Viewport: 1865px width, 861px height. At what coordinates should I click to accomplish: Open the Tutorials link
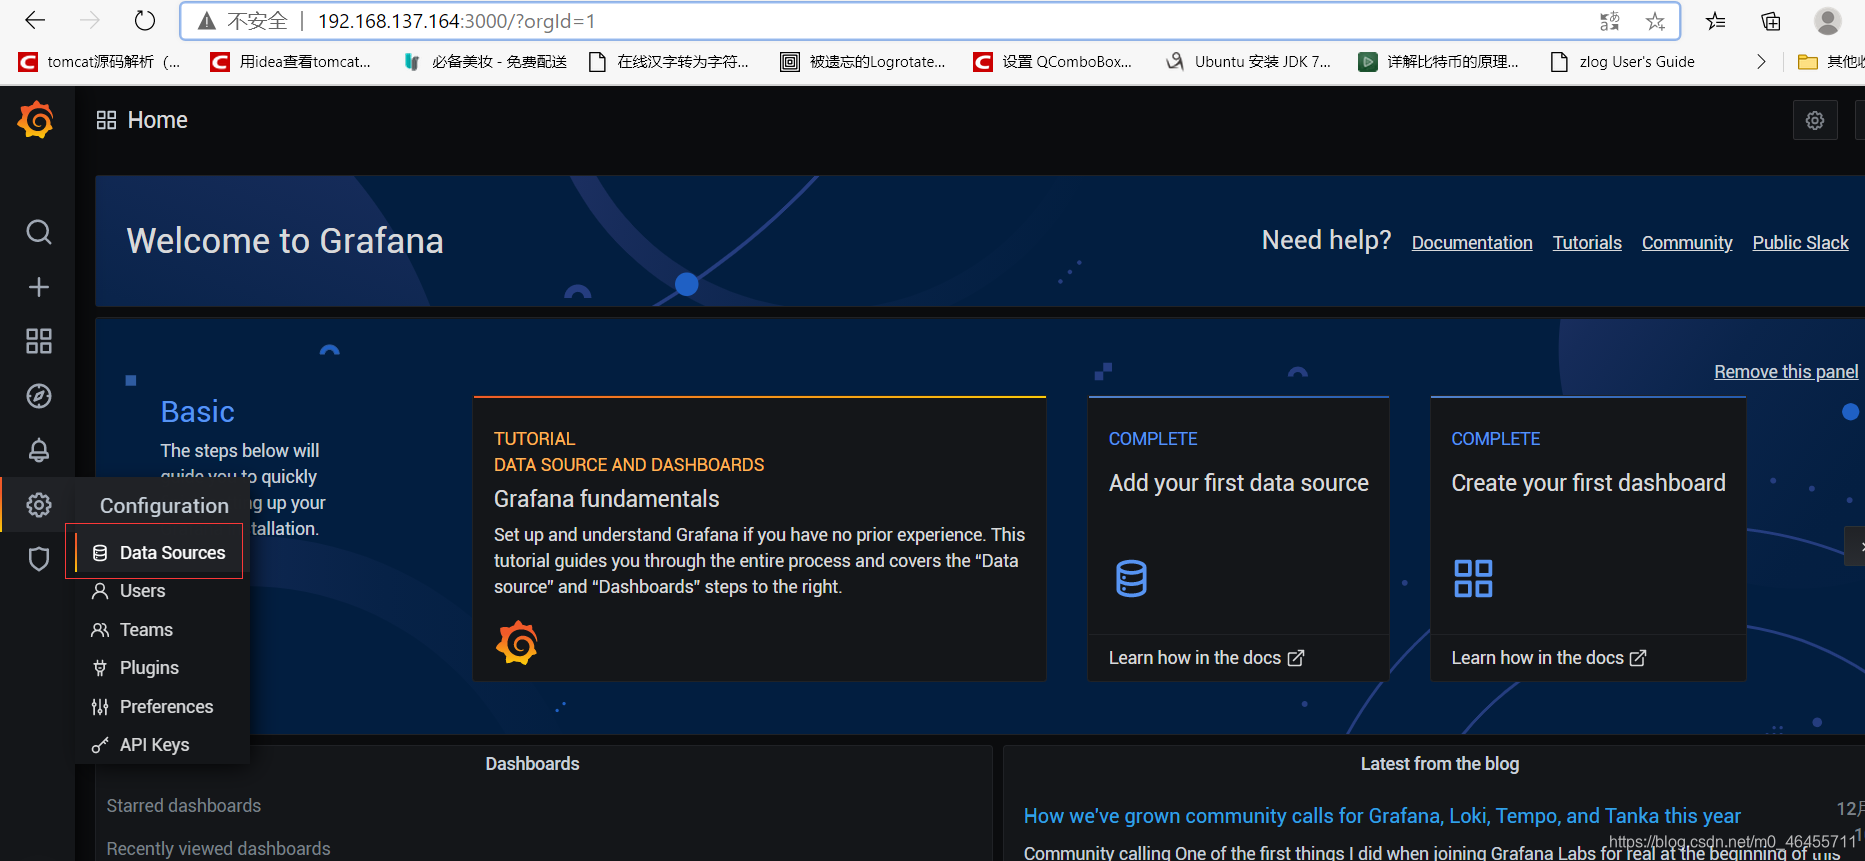tap(1587, 242)
